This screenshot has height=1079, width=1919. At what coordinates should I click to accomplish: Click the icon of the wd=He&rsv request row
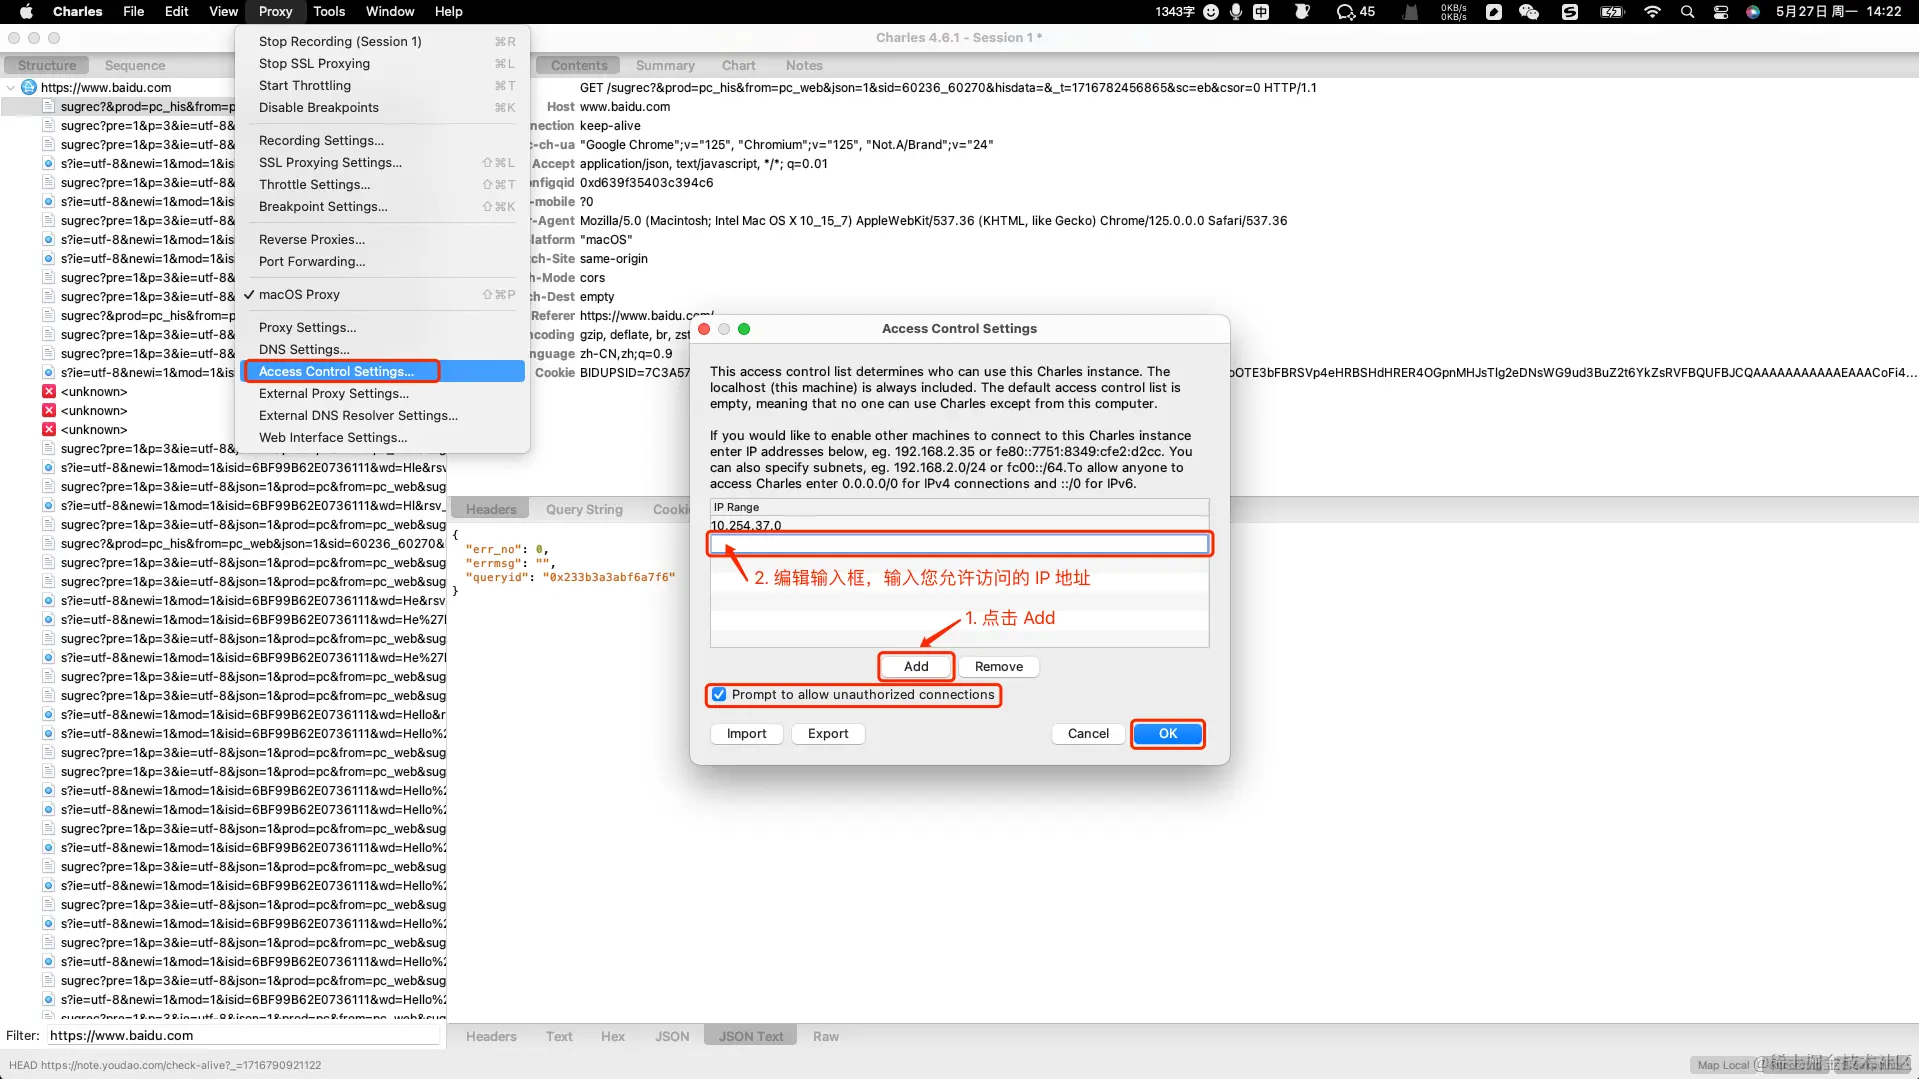pos(48,600)
